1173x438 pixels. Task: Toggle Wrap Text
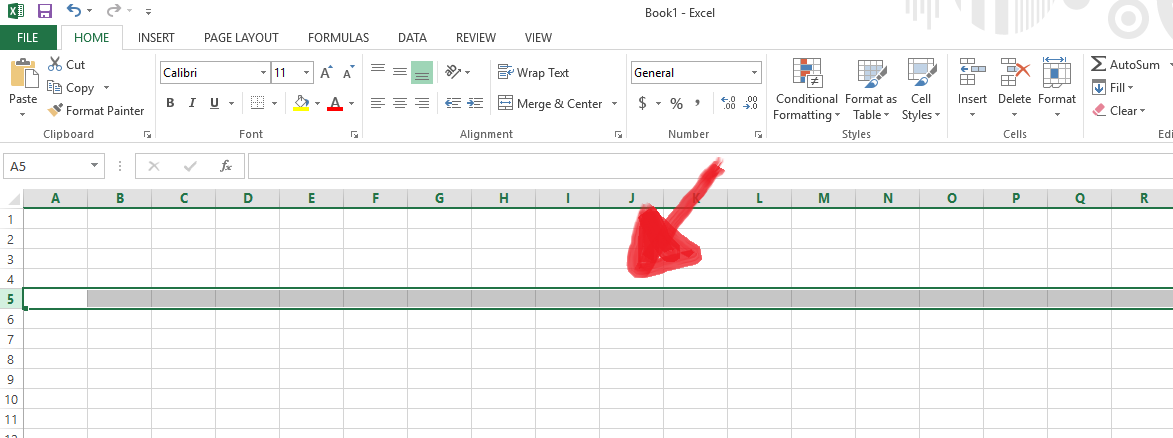(533, 73)
